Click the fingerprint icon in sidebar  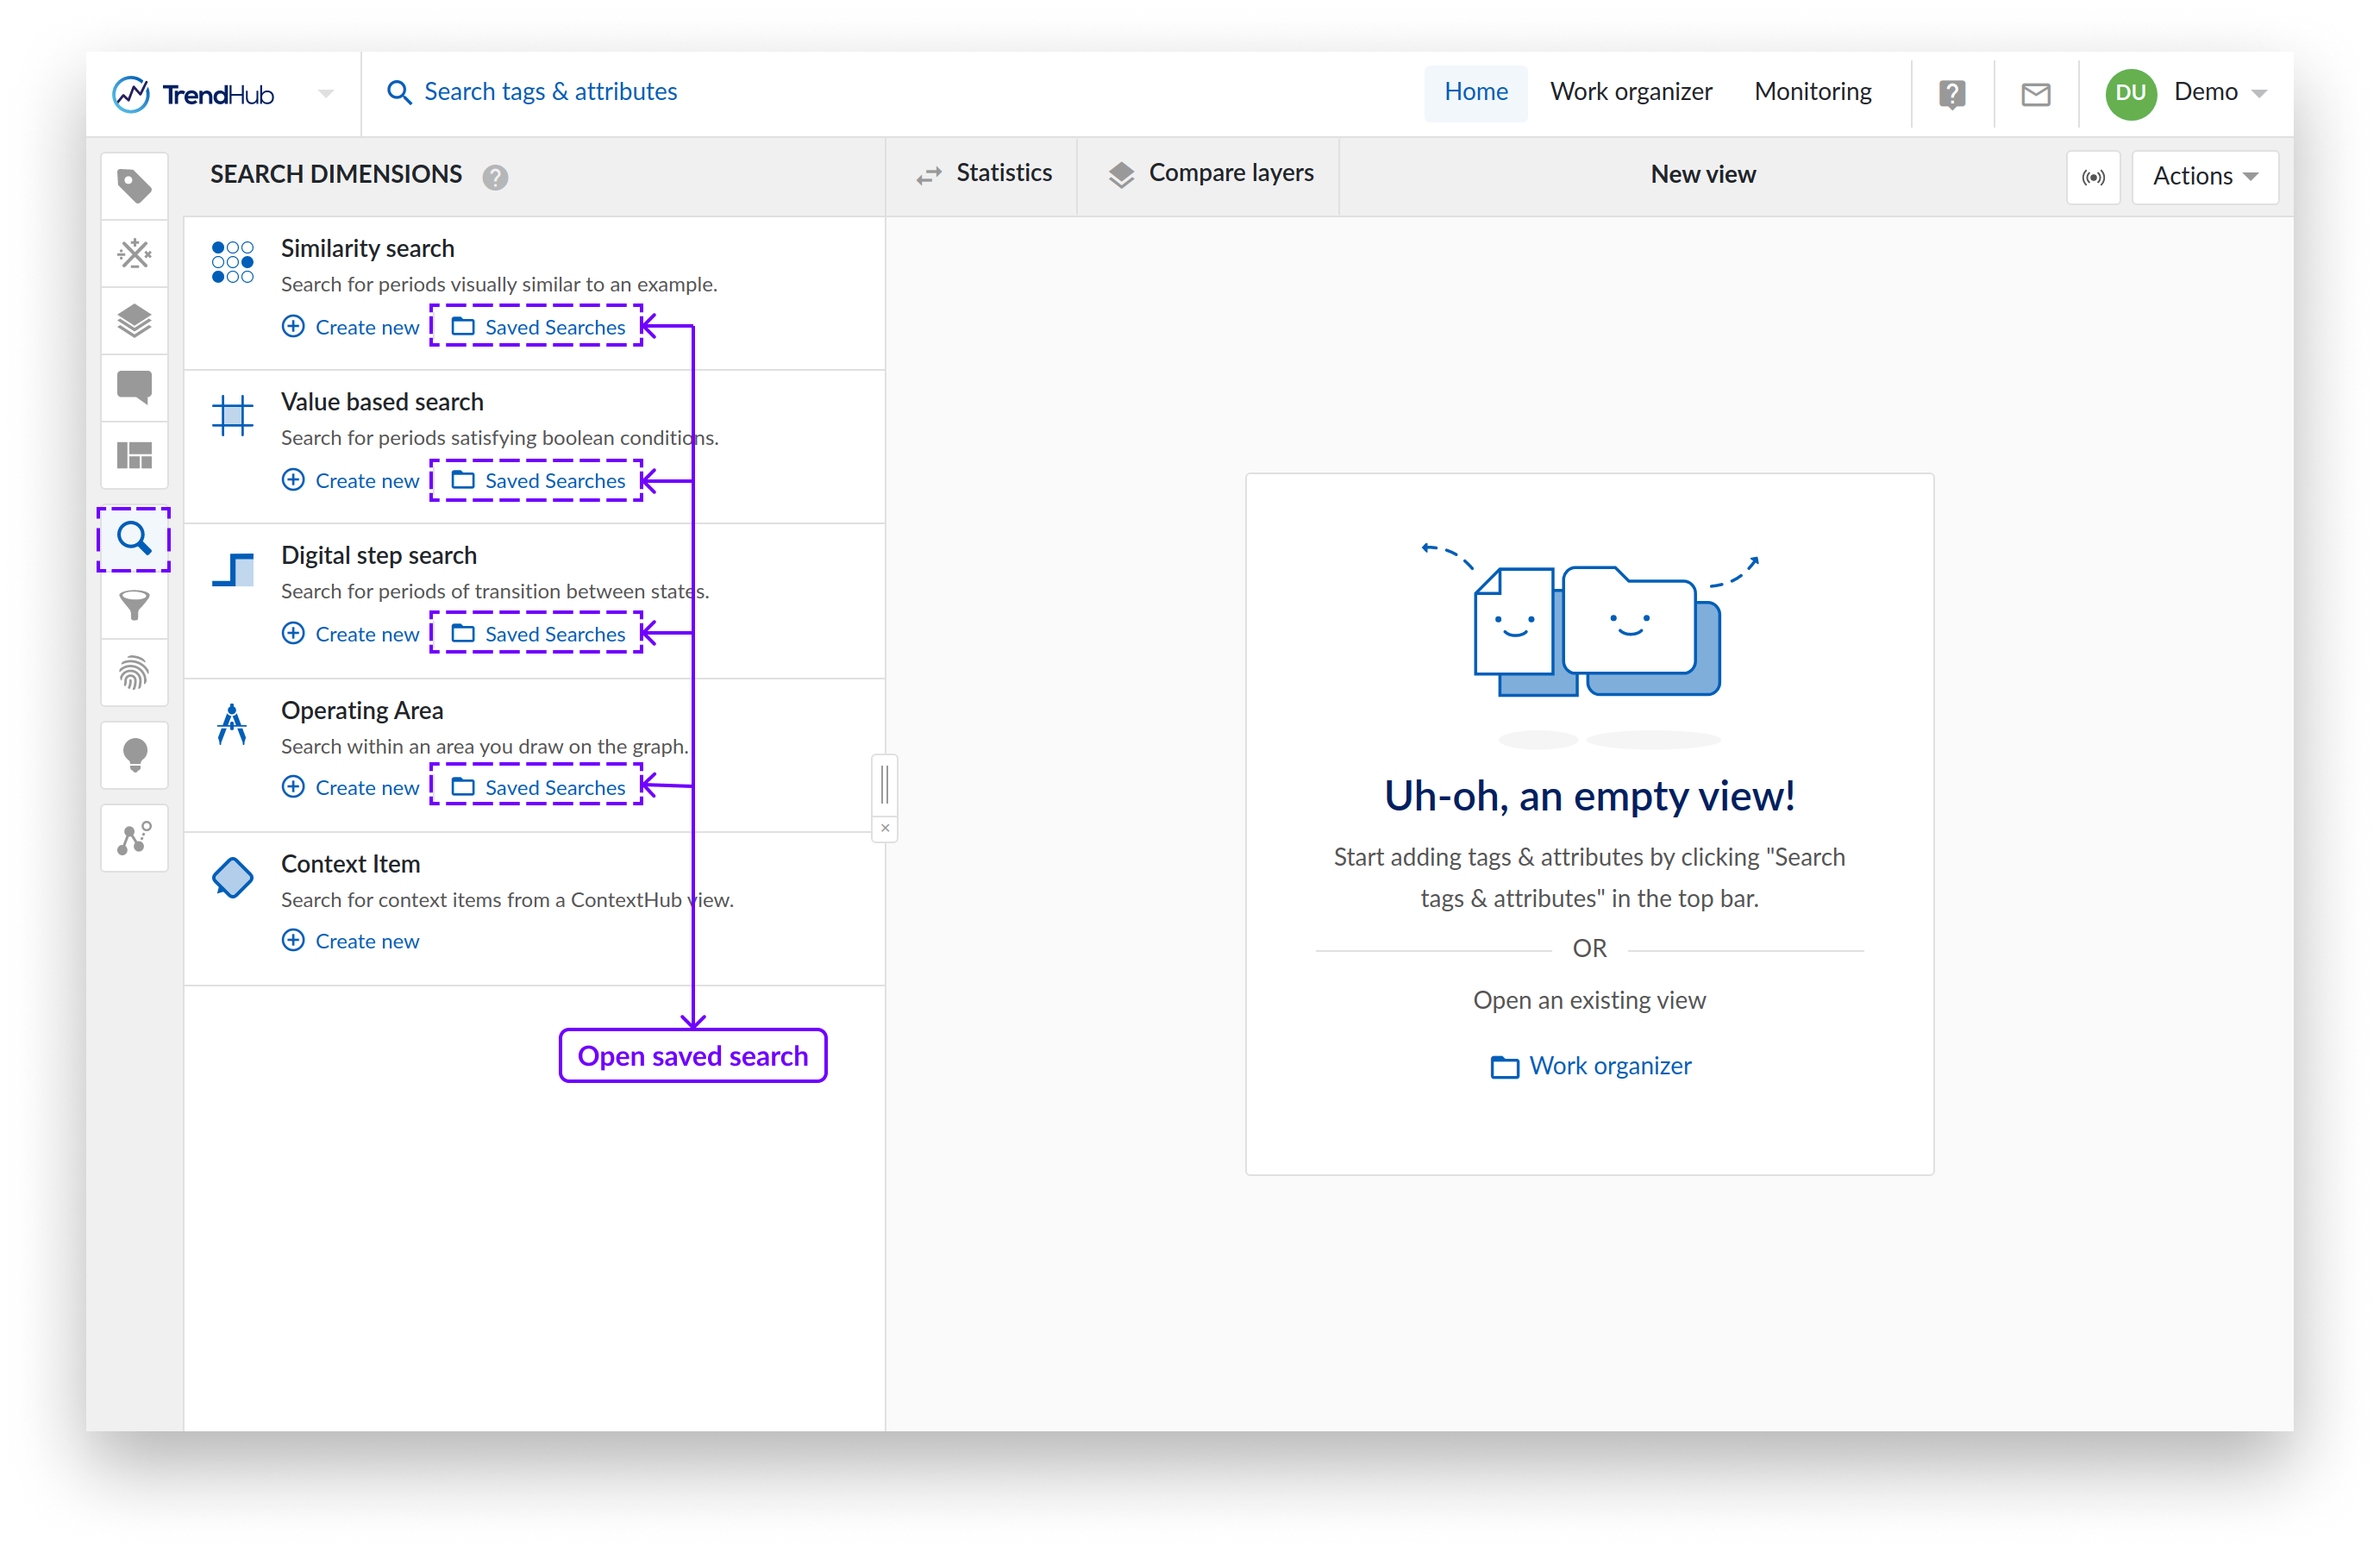[x=134, y=673]
